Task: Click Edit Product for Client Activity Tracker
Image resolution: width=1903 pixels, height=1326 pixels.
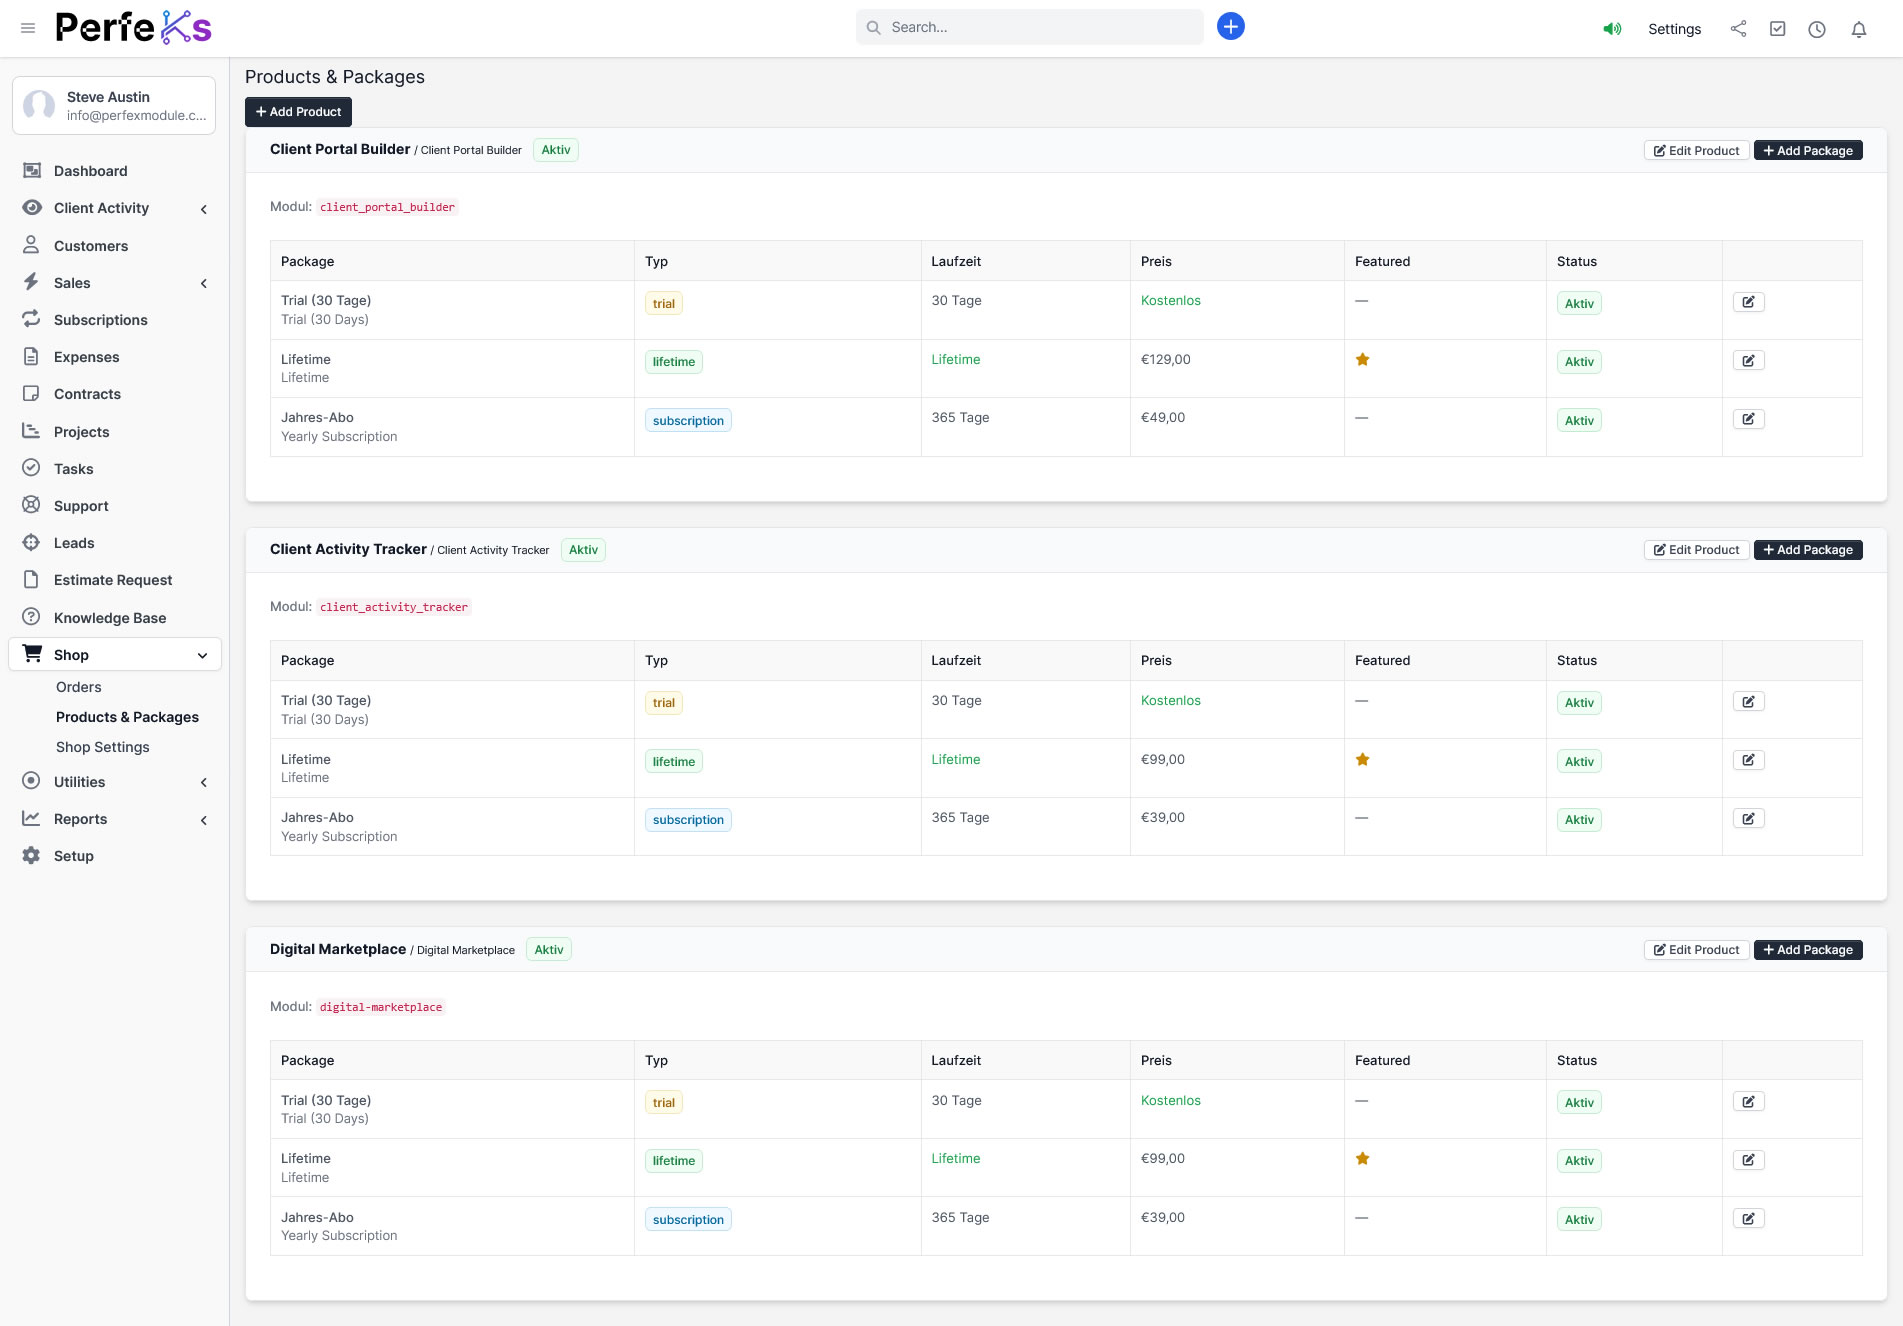Action: (1696, 550)
